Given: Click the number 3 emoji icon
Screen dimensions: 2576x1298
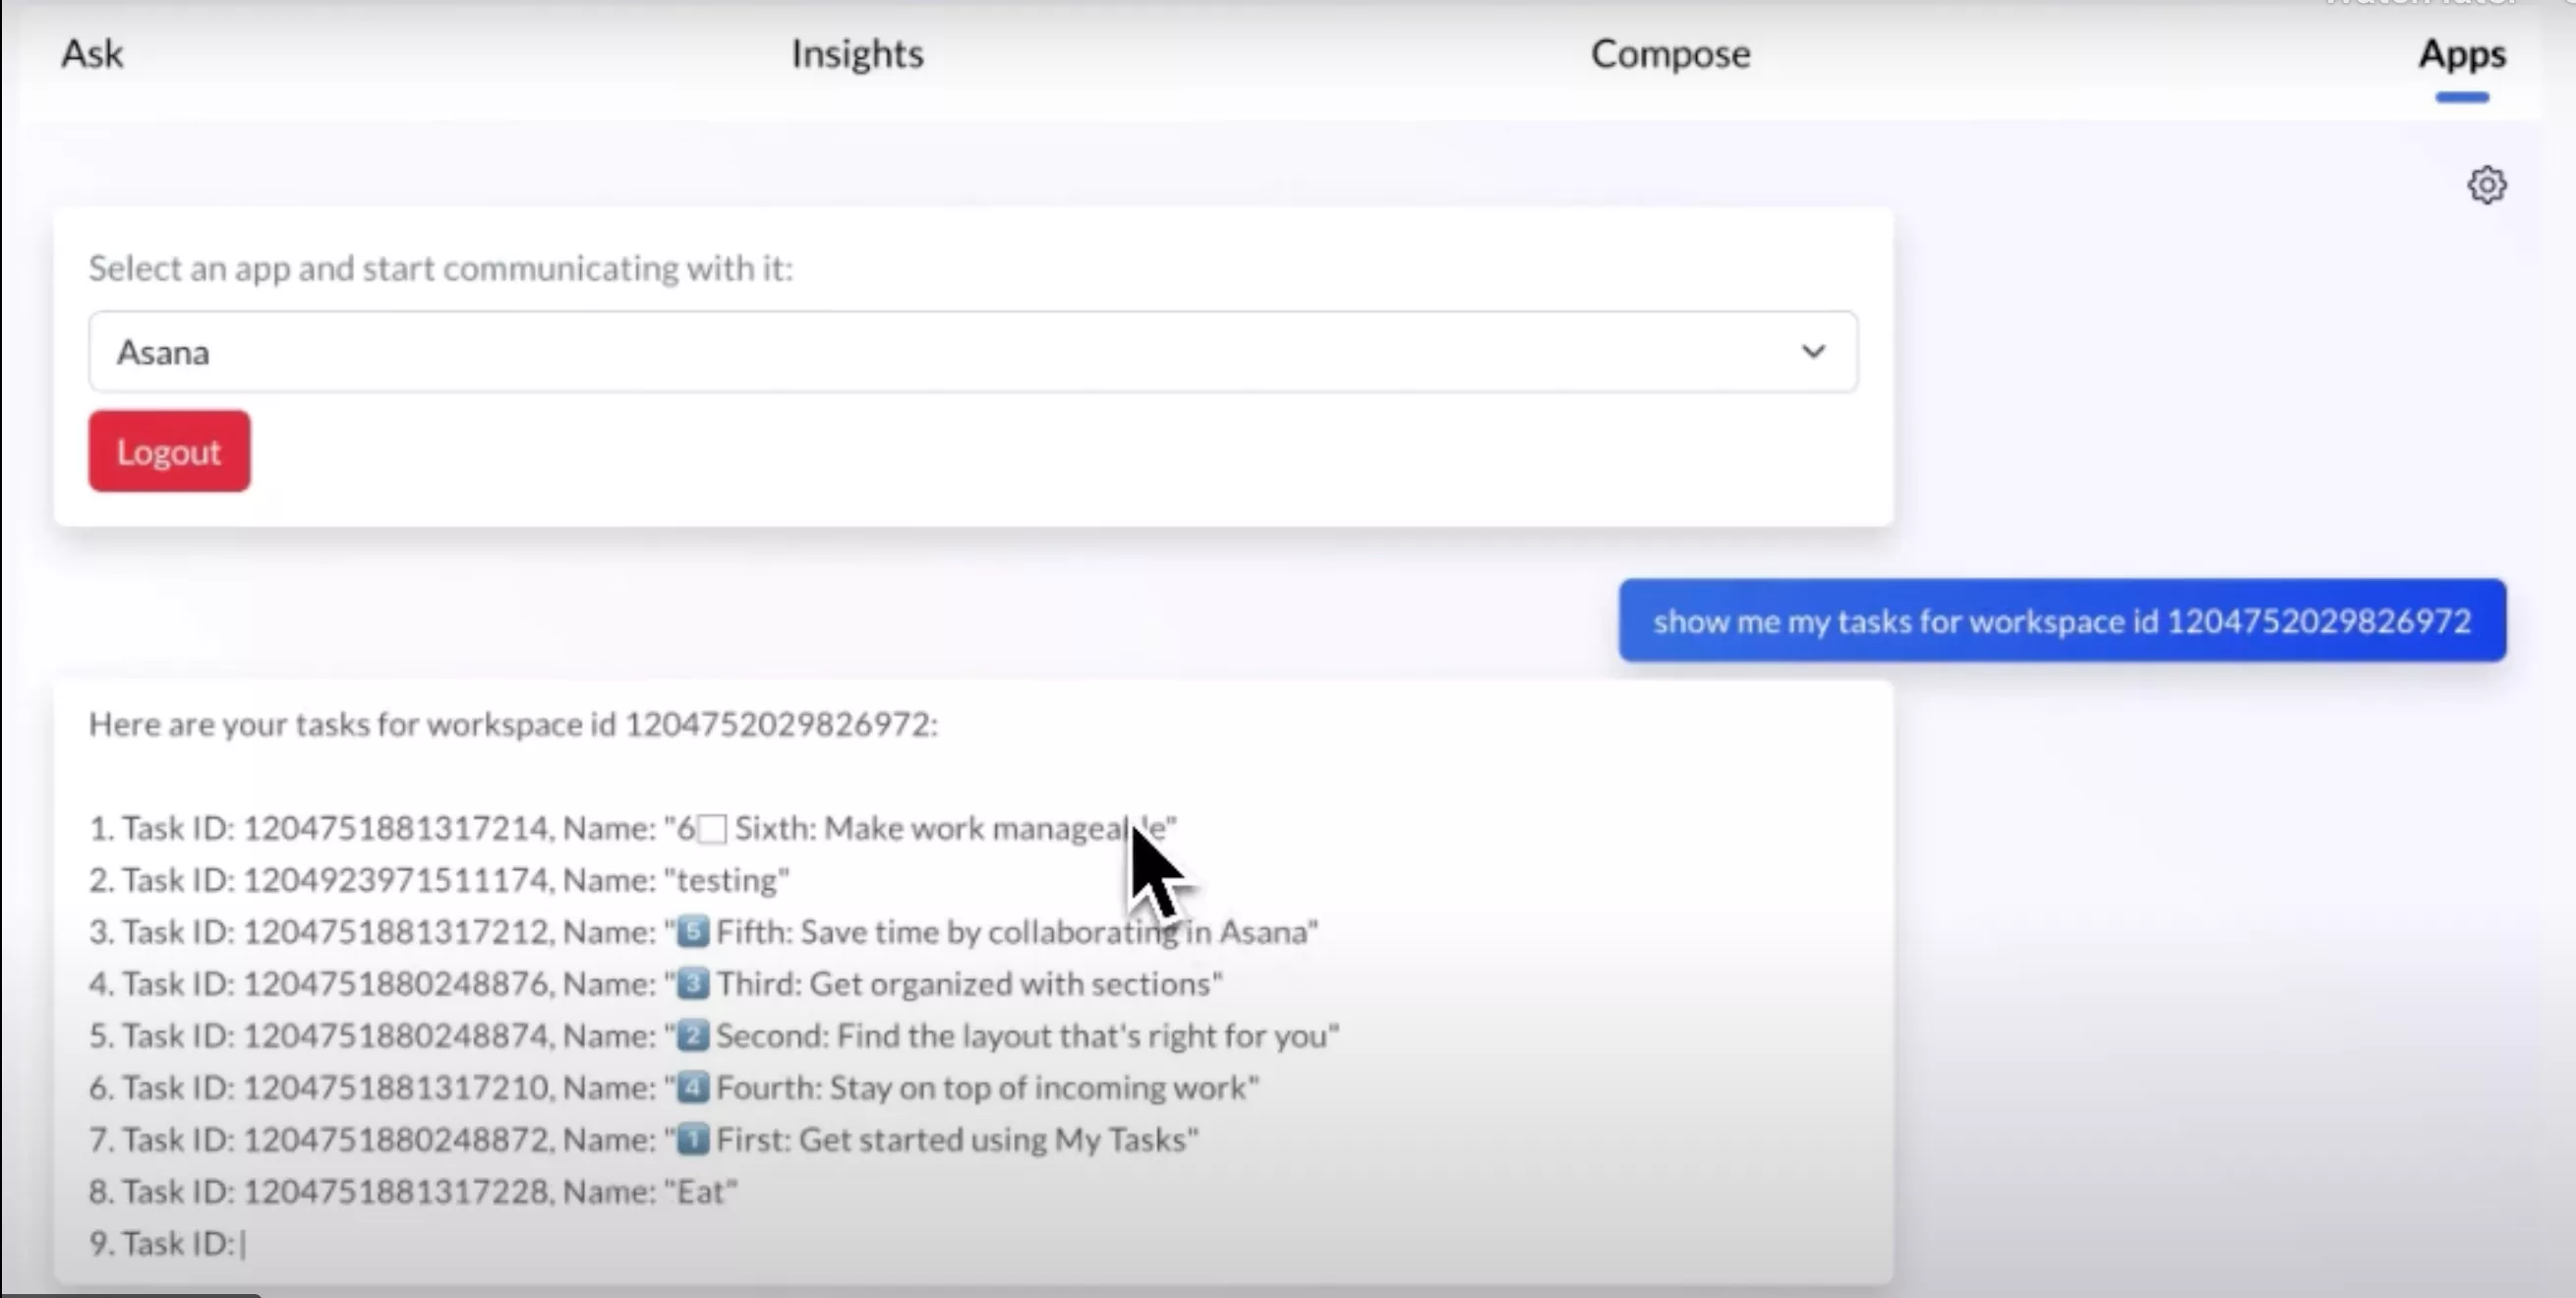Looking at the screenshot, I should 693,984.
